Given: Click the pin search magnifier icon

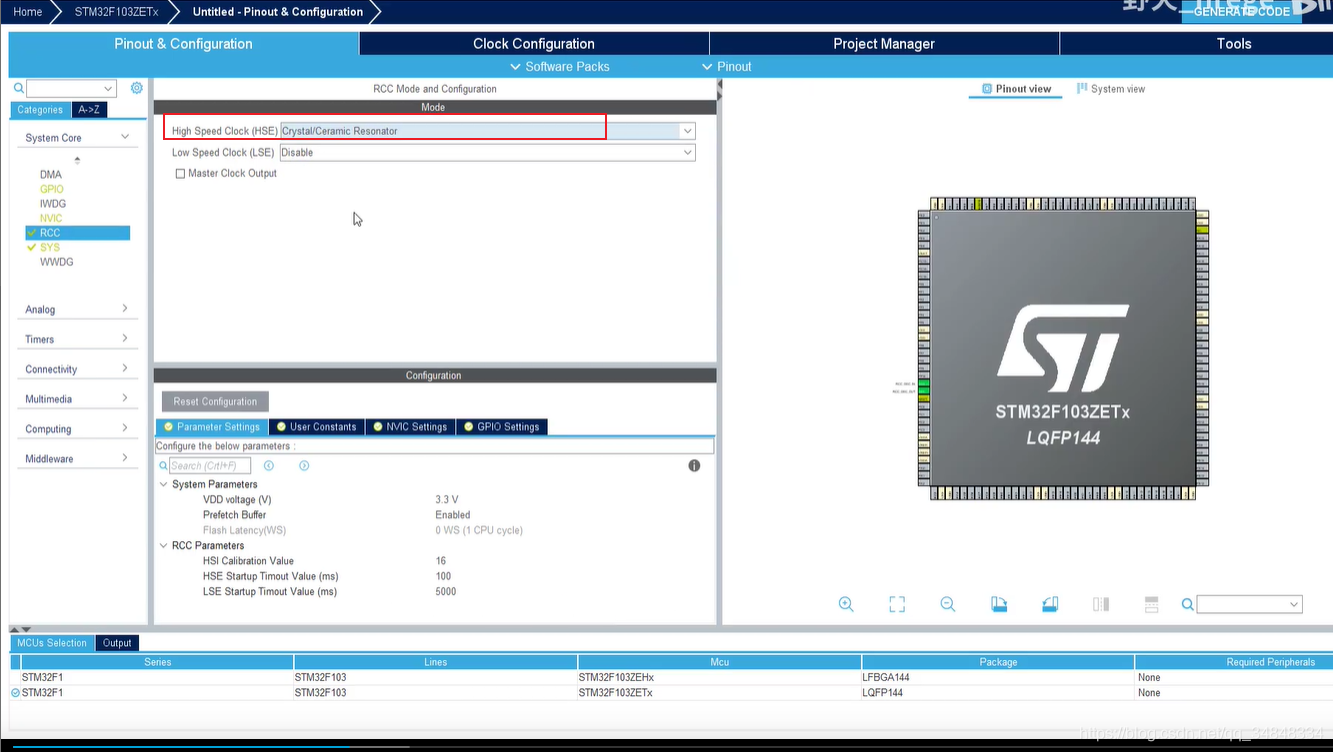Looking at the screenshot, I should point(1187,604).
